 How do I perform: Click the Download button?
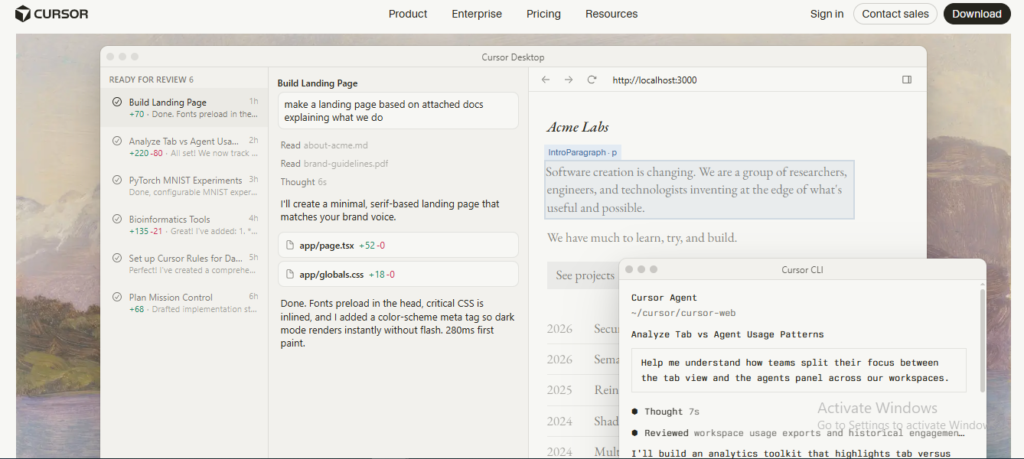point(976,14)
